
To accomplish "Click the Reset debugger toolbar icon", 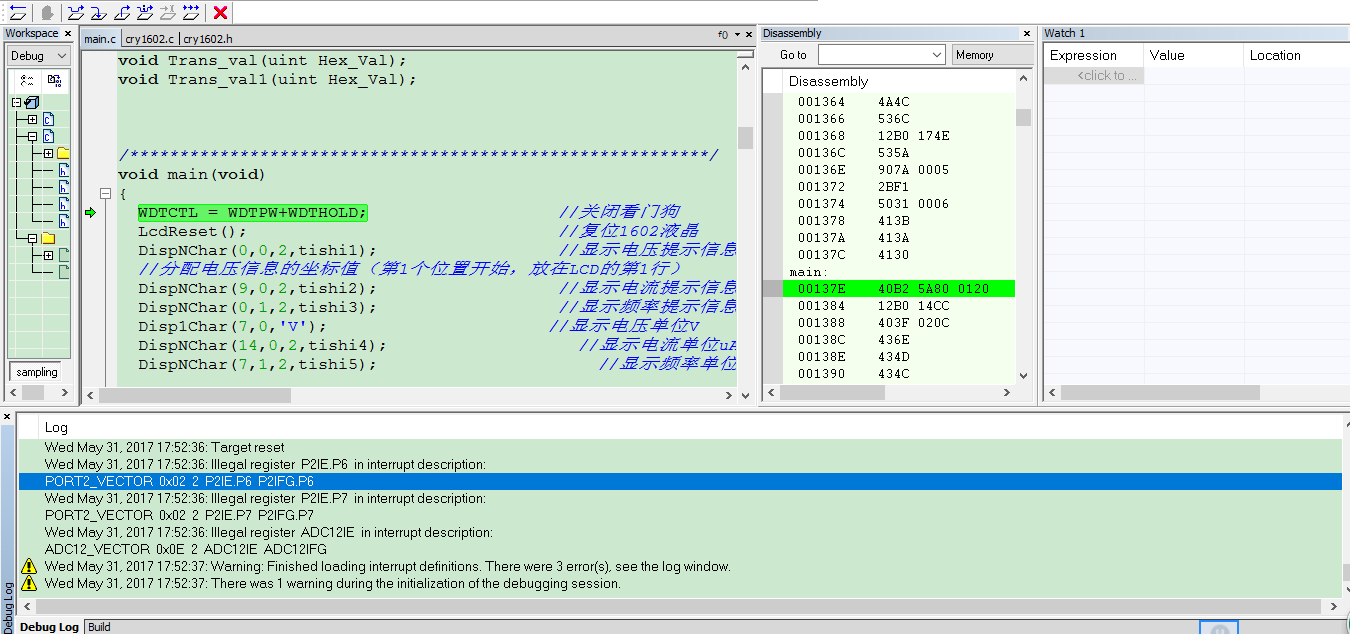I will point(17,13).
